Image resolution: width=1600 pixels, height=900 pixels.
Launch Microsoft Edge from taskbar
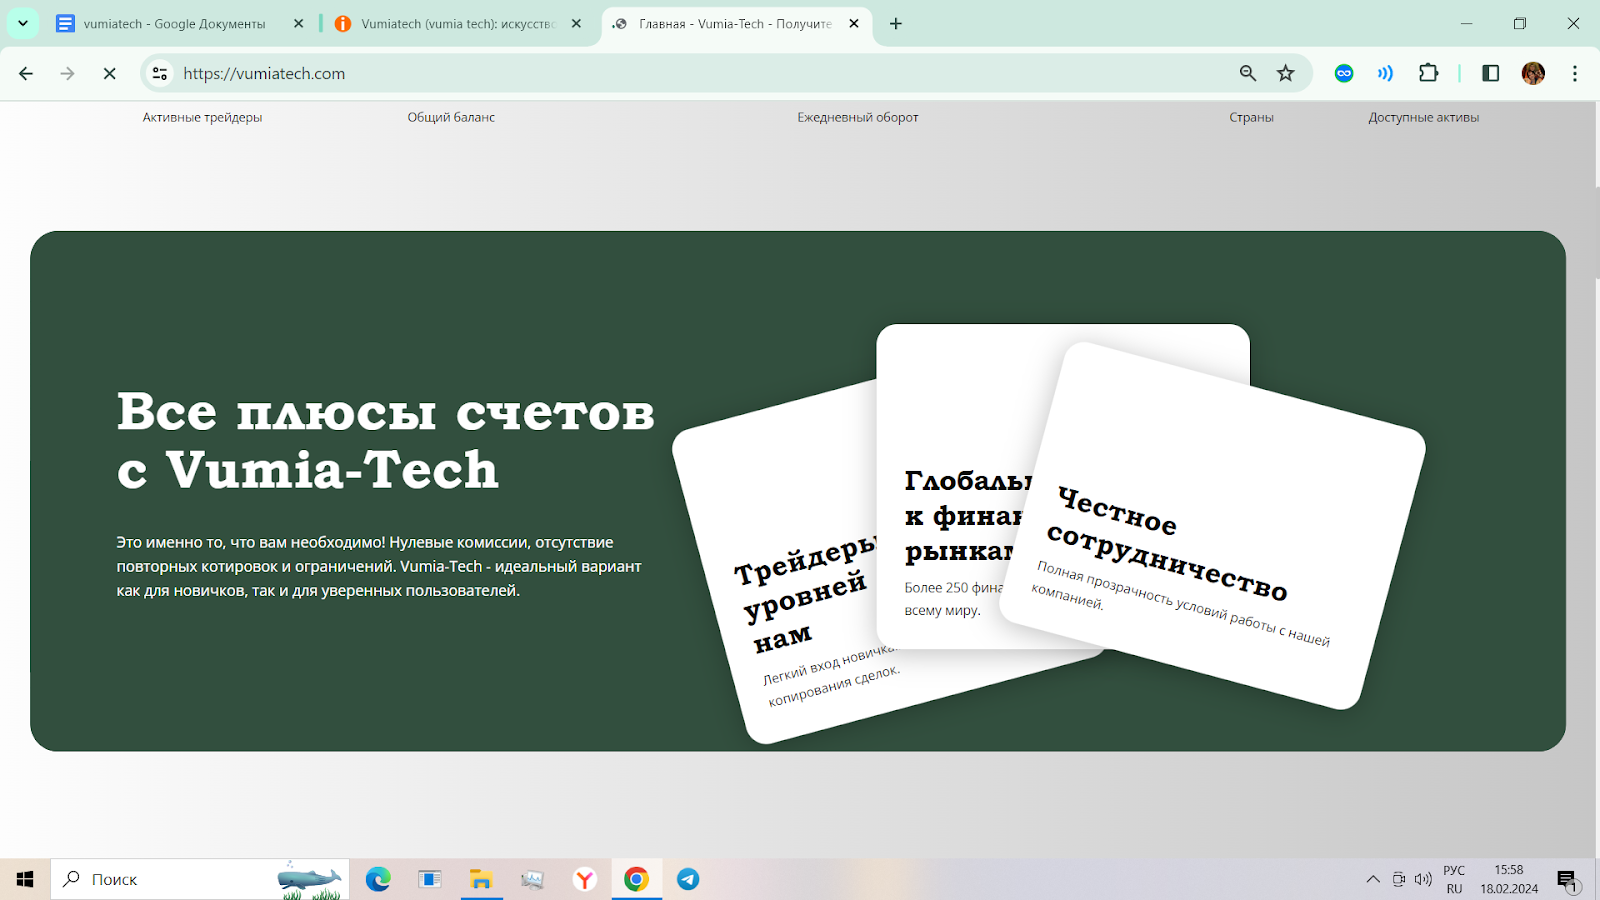378,879
